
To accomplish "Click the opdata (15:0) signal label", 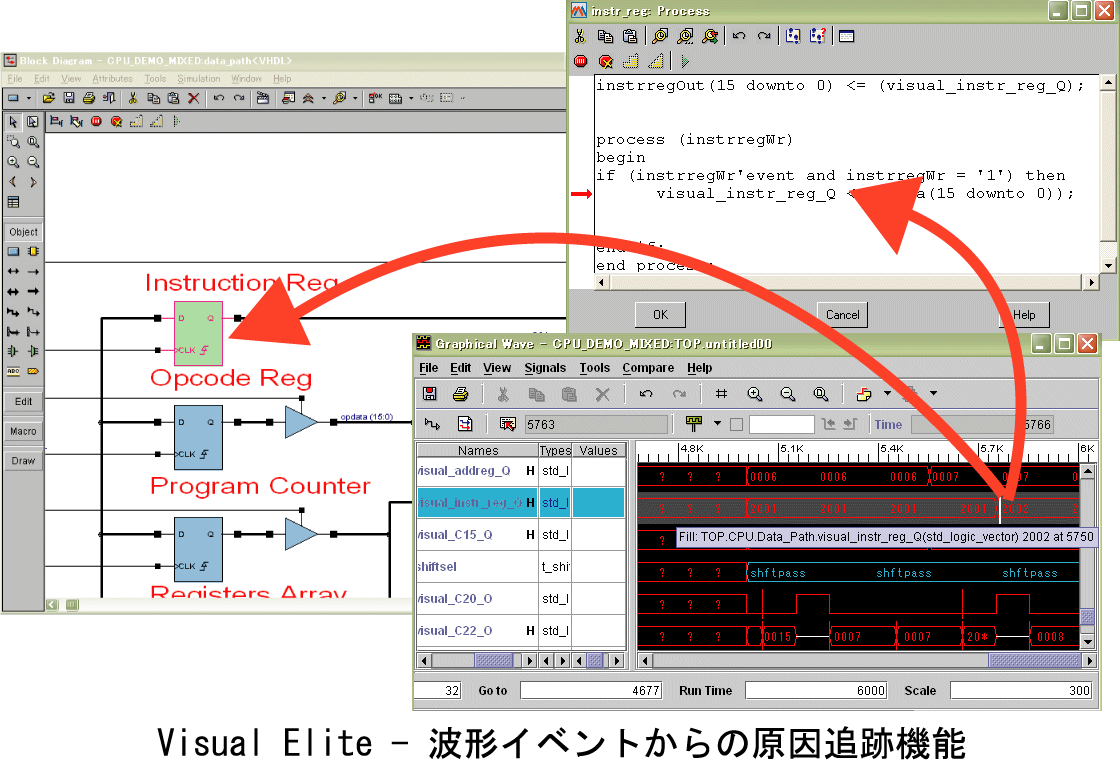I will [366, 417].
